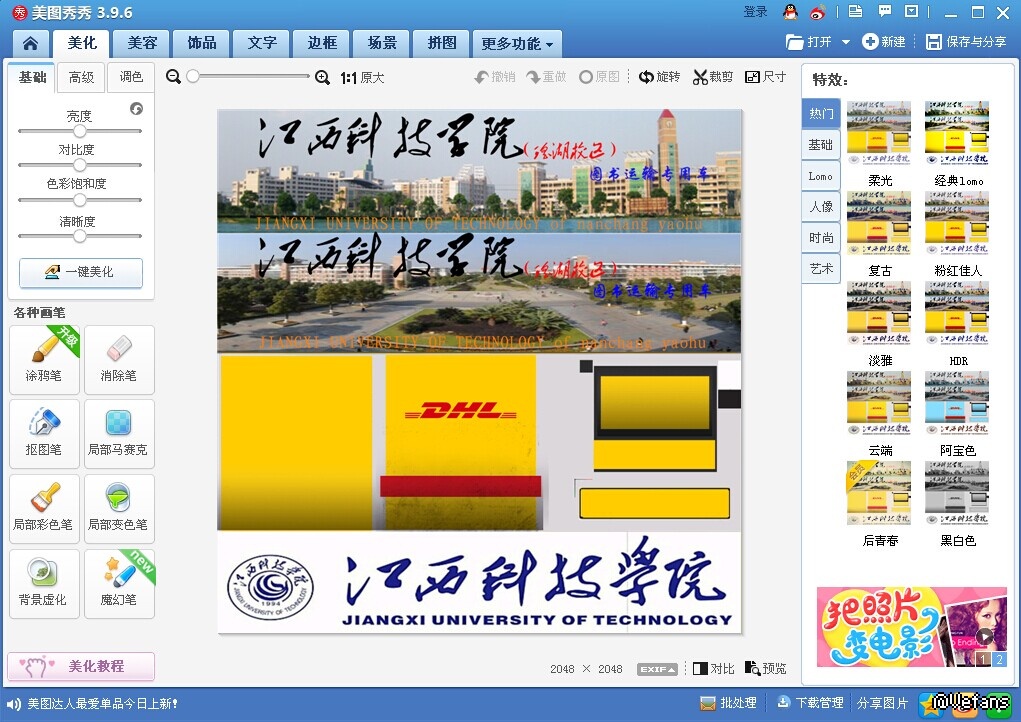Screen dimensions: 1021x722
Task: Pick the 局部彩色笔 local color brush
Action: pyautogui.click(x=44, y=509)
